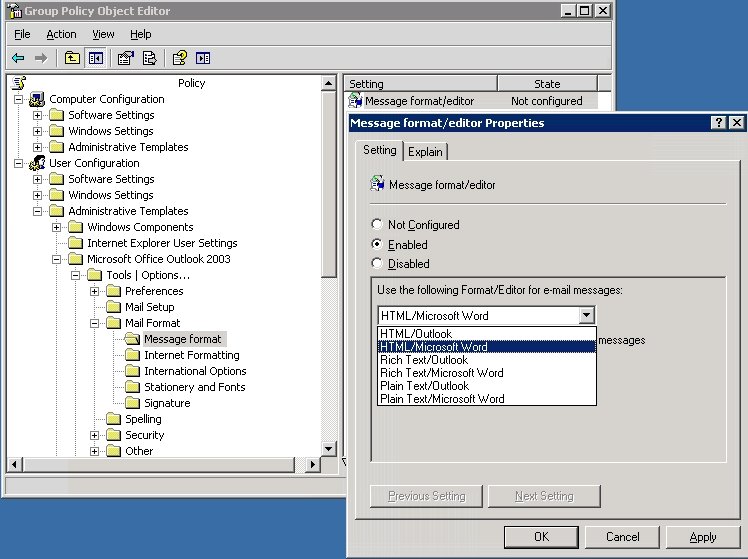
Task: Click the Back arrow toolbar icon
Action: (18, 58)
